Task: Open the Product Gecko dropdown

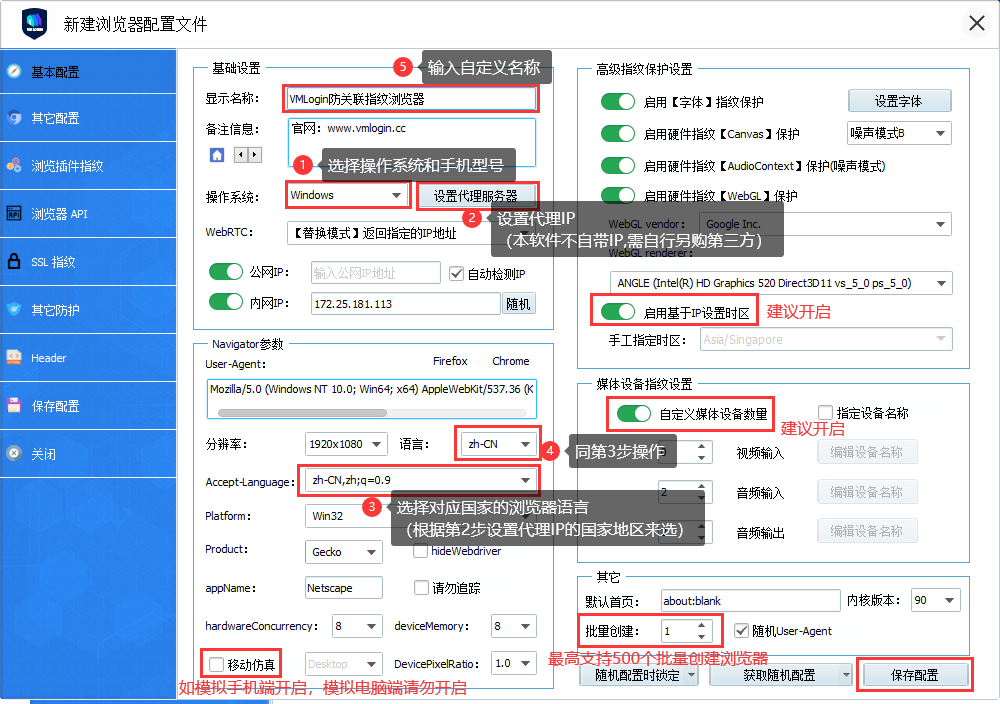Action: (x=344, y=552)
